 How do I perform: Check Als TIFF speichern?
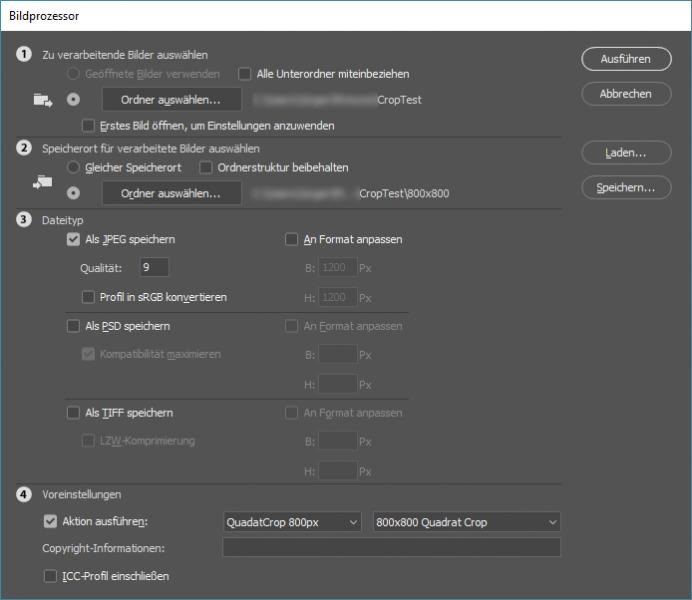[73, 413]
